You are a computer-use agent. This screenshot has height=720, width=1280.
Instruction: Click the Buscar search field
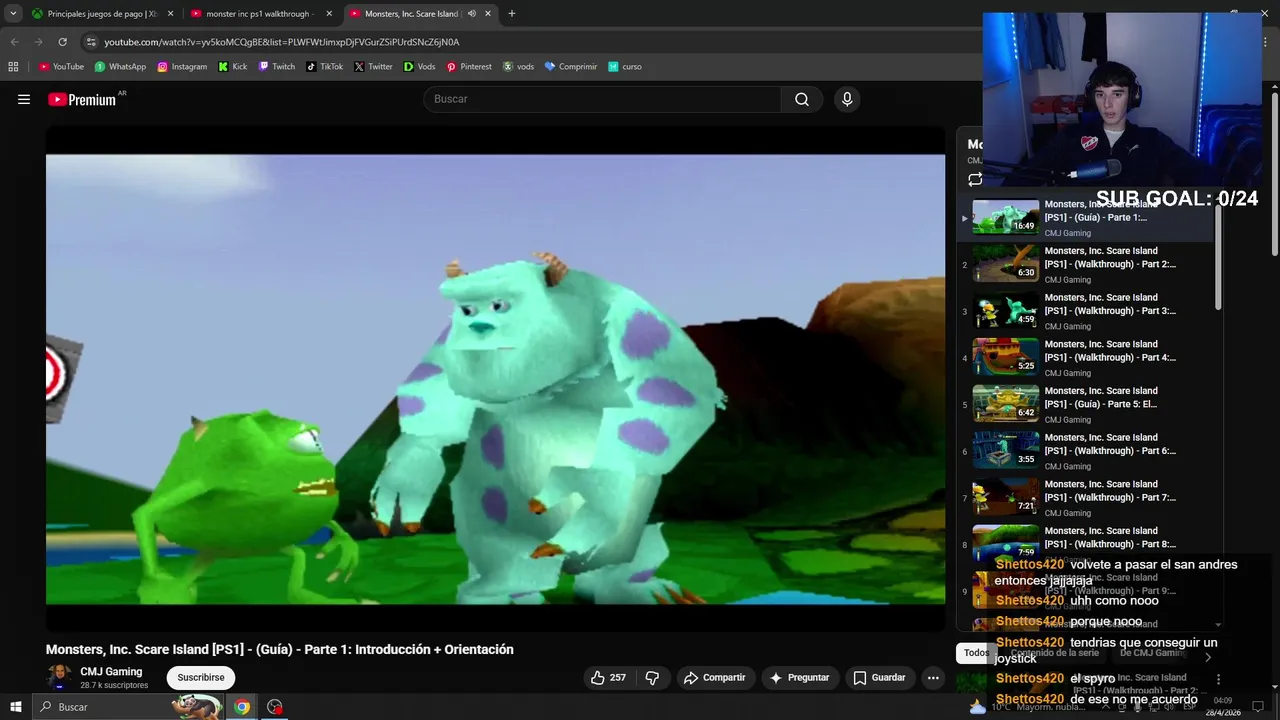point(602,99)
